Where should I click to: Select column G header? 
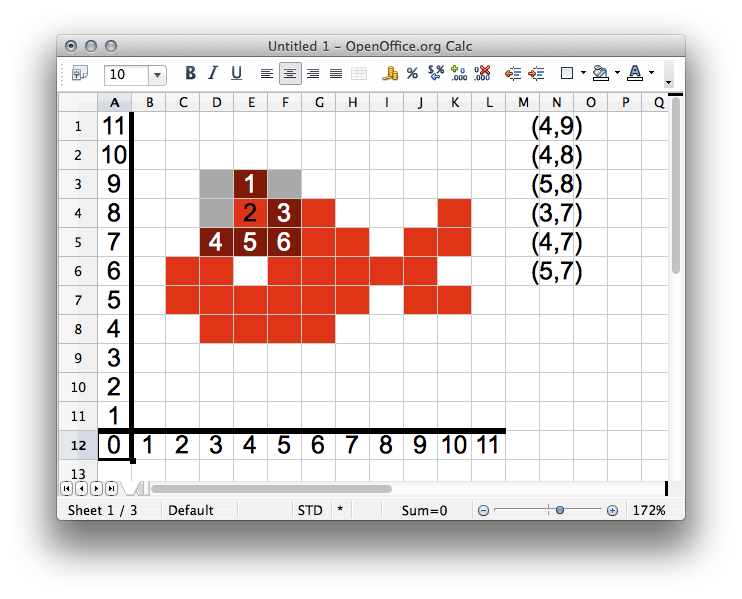click(x=319, y=102)
